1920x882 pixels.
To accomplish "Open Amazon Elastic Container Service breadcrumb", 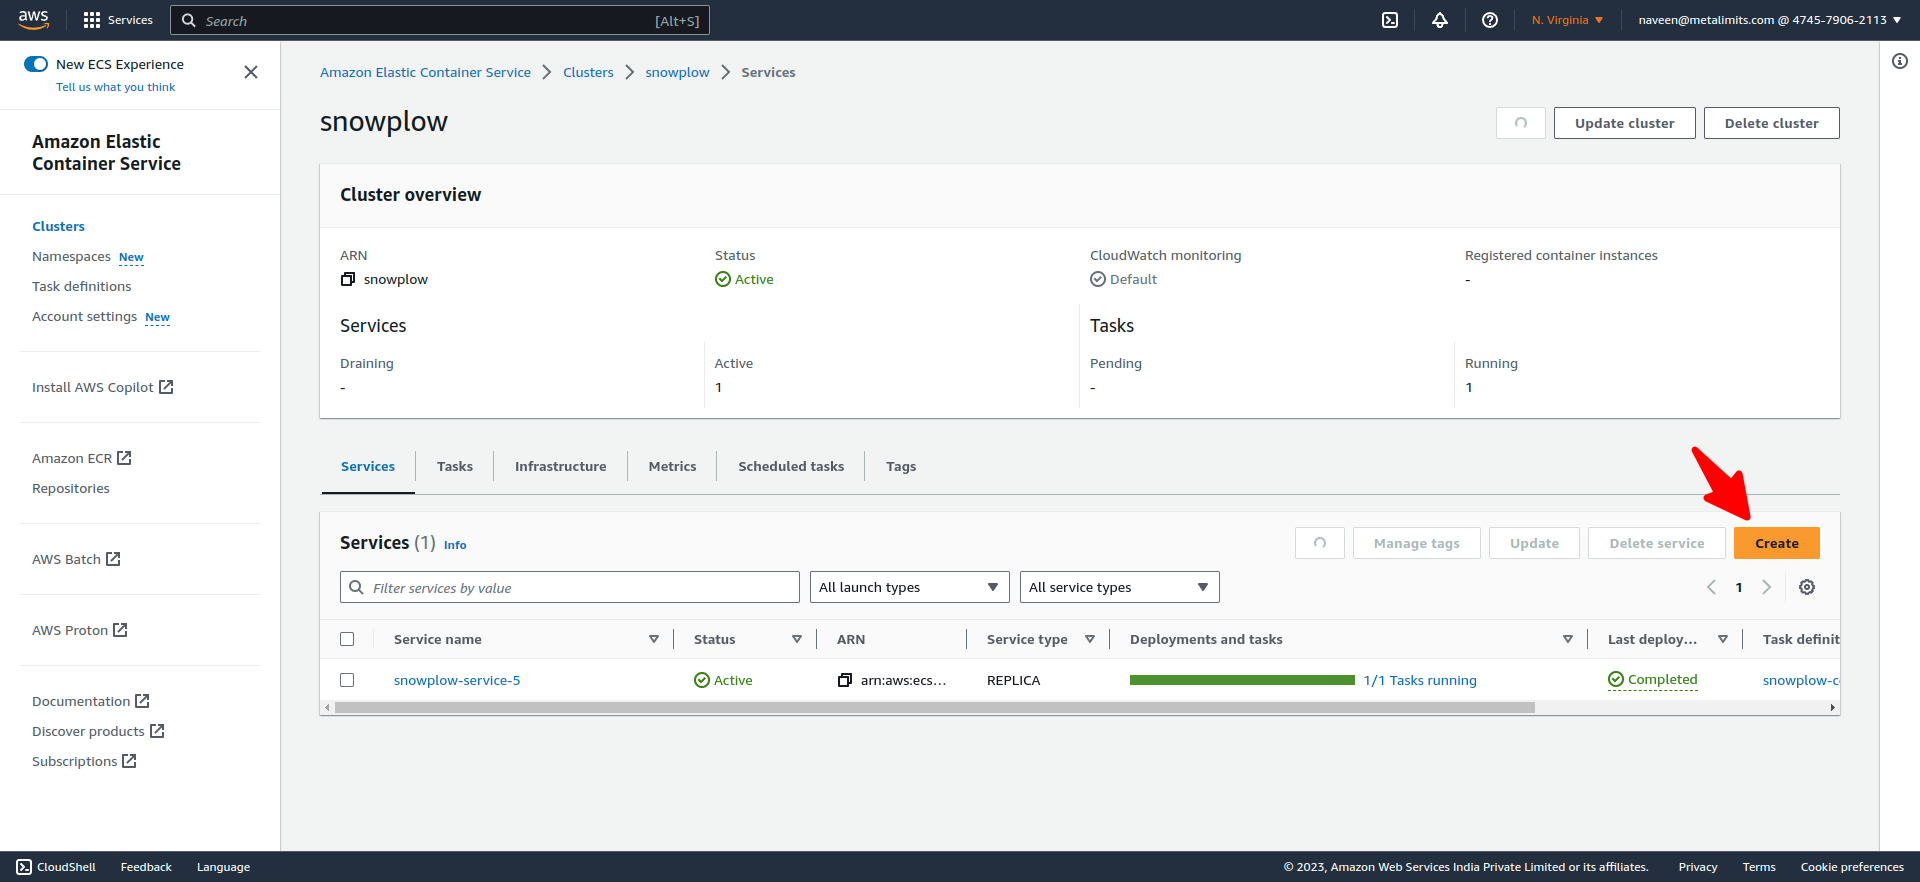I will [425, 72].
